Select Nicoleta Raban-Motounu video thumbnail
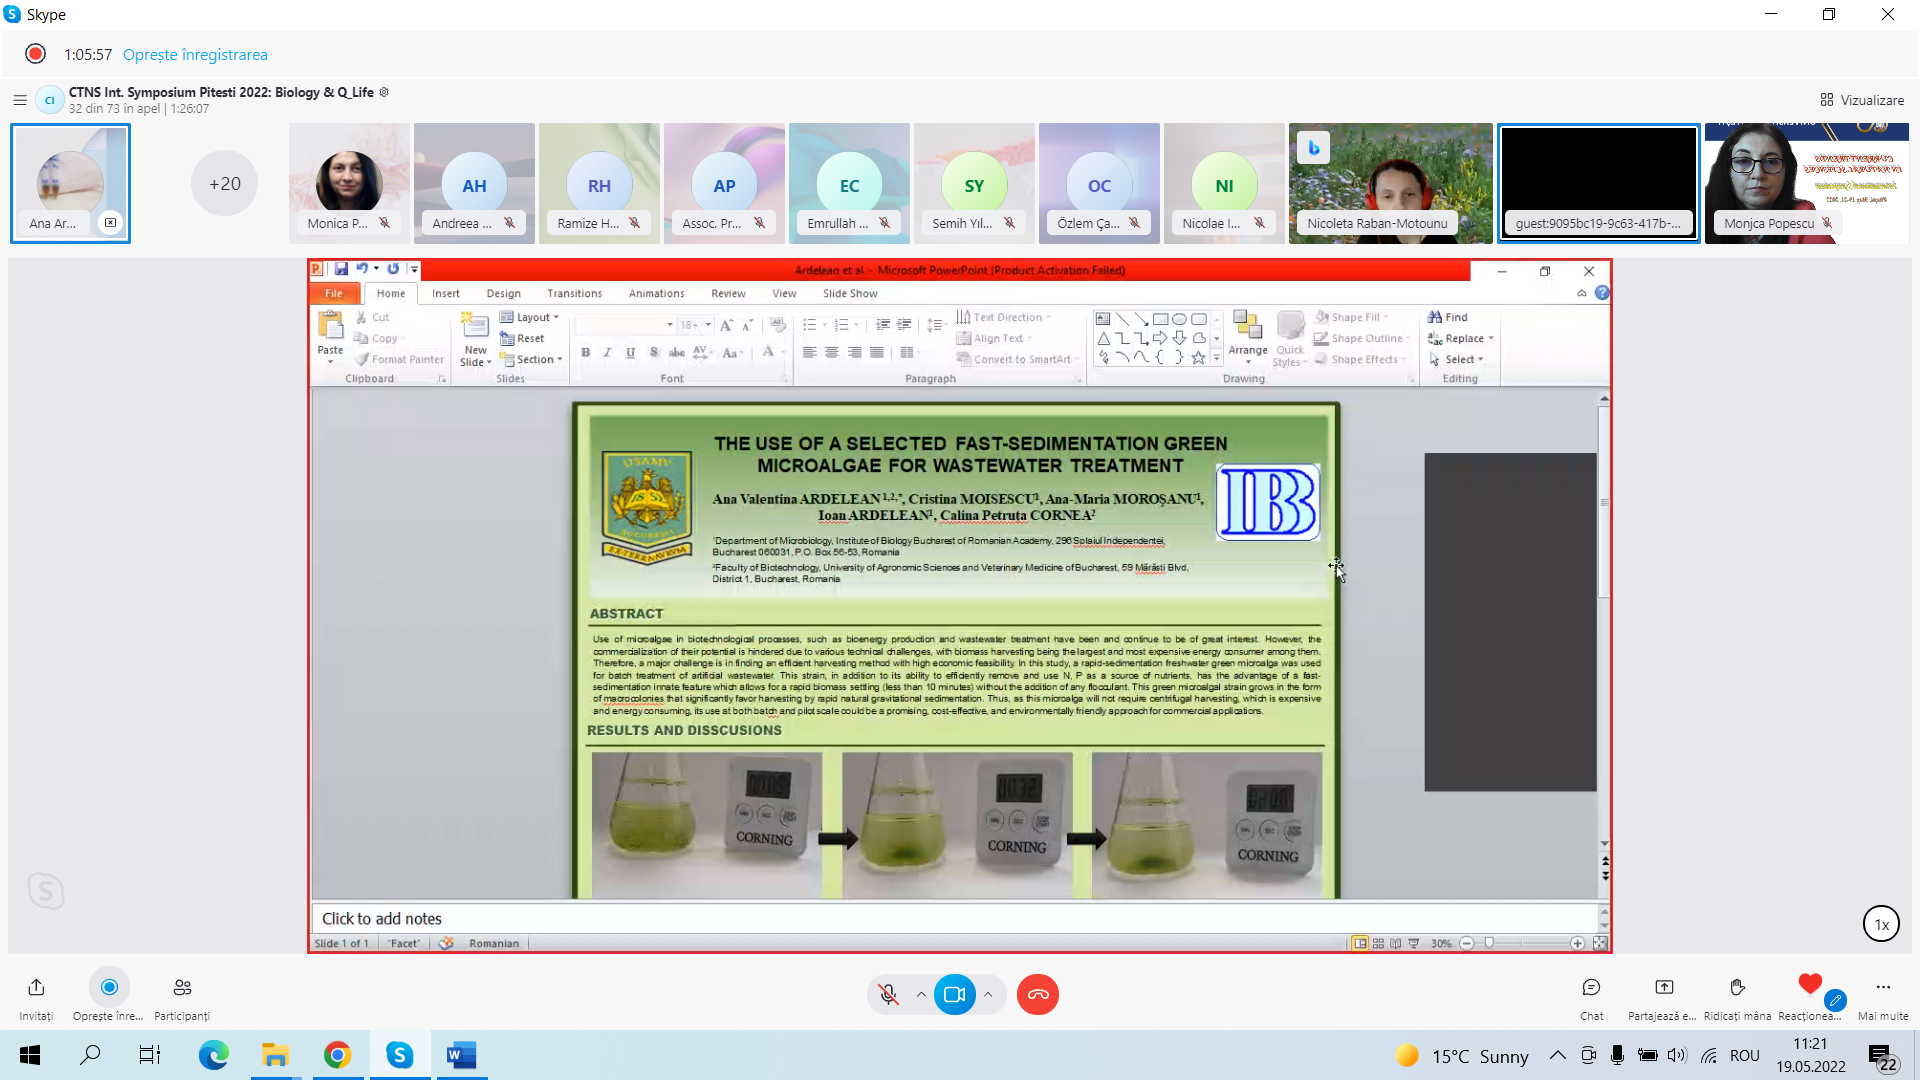Screen dimensions: 1920x1080 1390,183
